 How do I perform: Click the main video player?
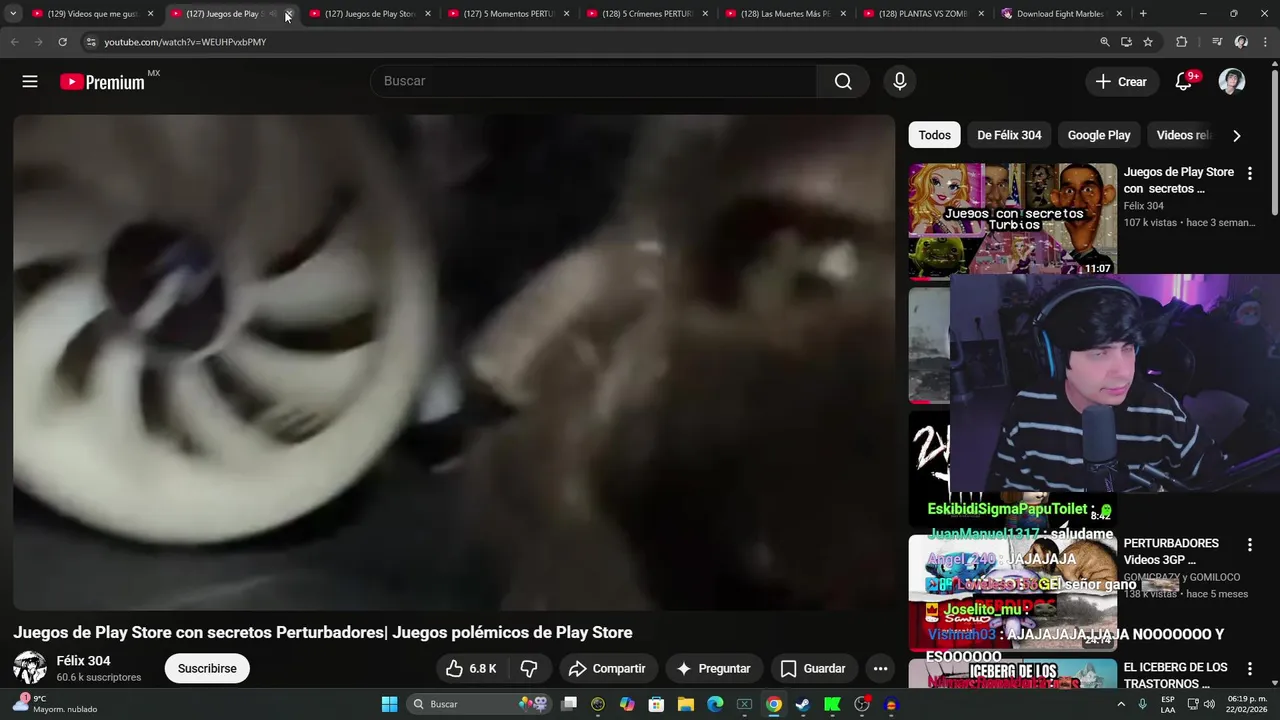point(453,362)
